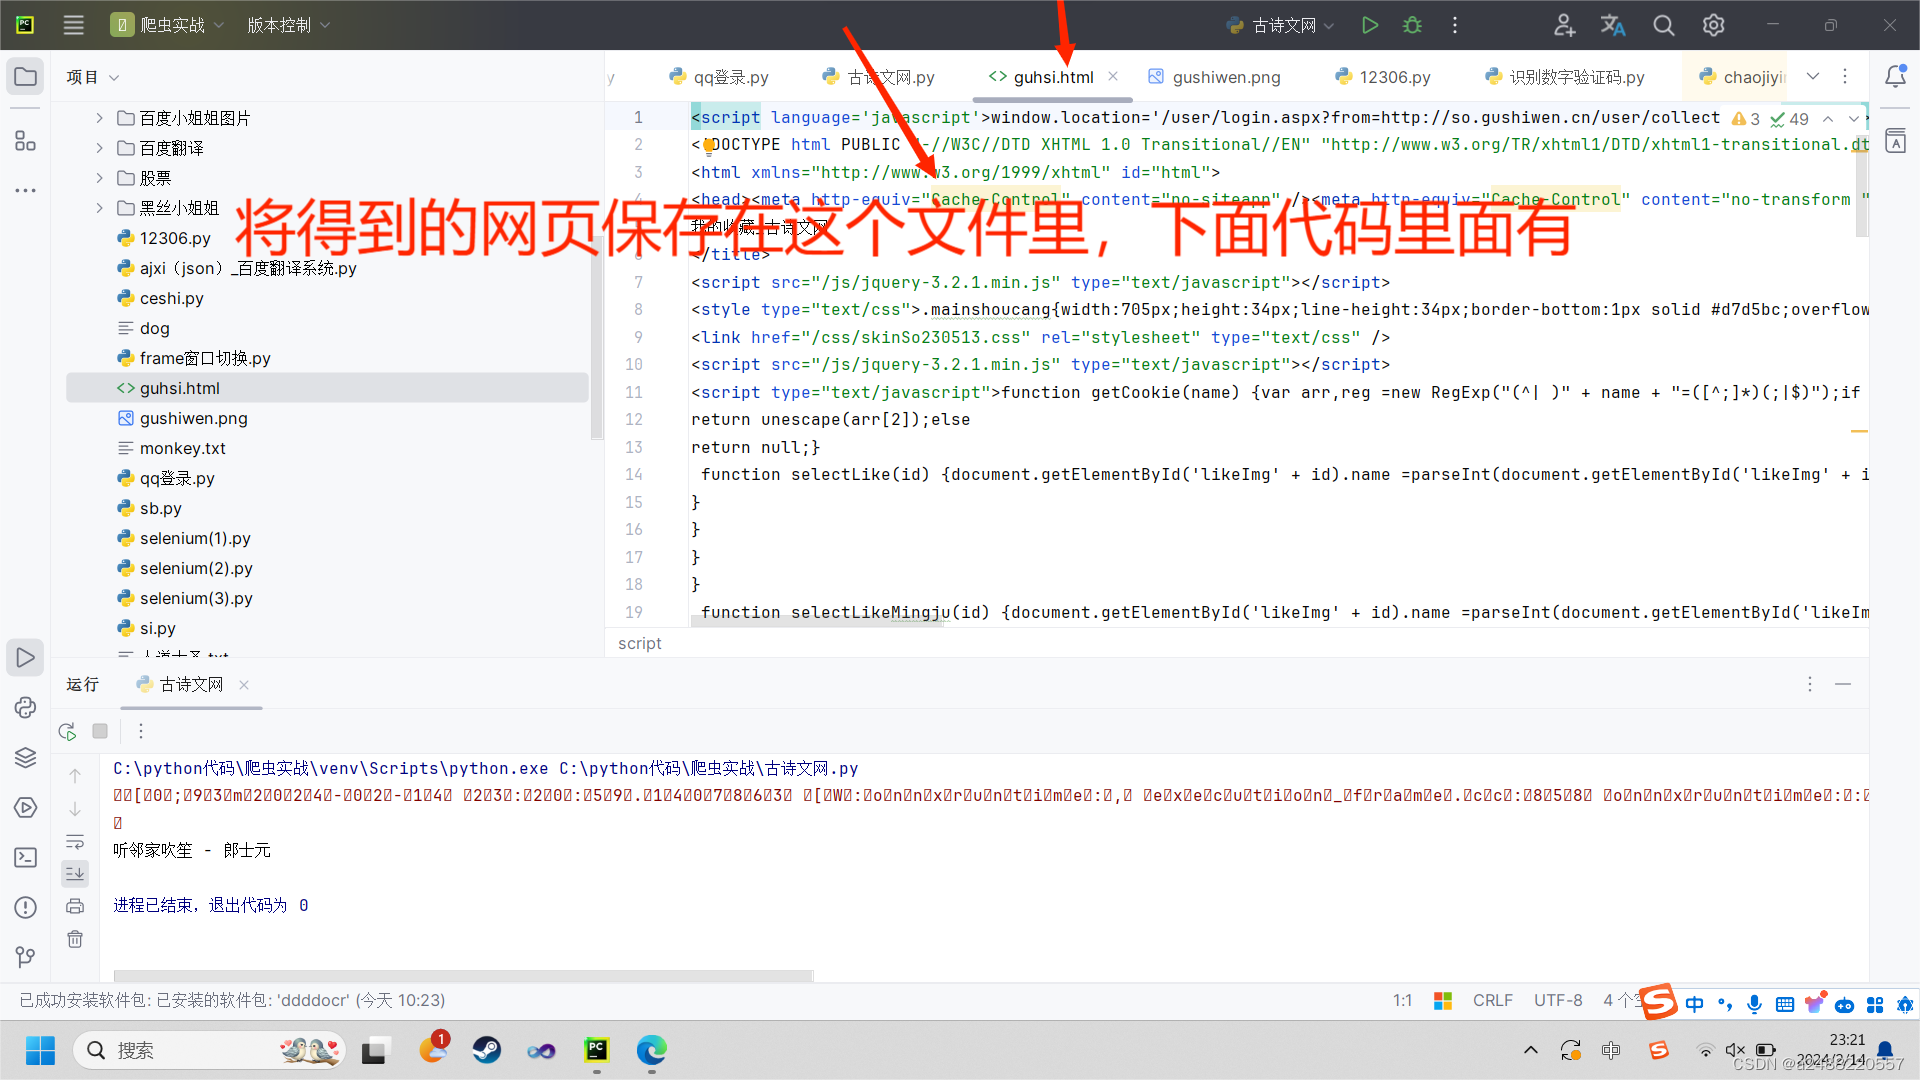Expand the 股票 folder in tree
The height and width of the screenshot is (1080, 1920).
[99, 178]
